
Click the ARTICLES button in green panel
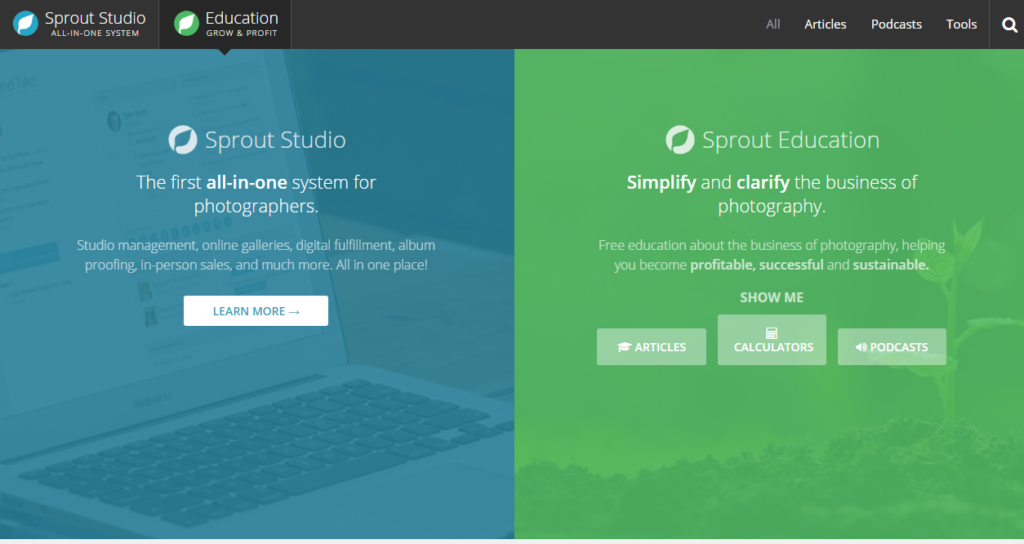(651, 347)
